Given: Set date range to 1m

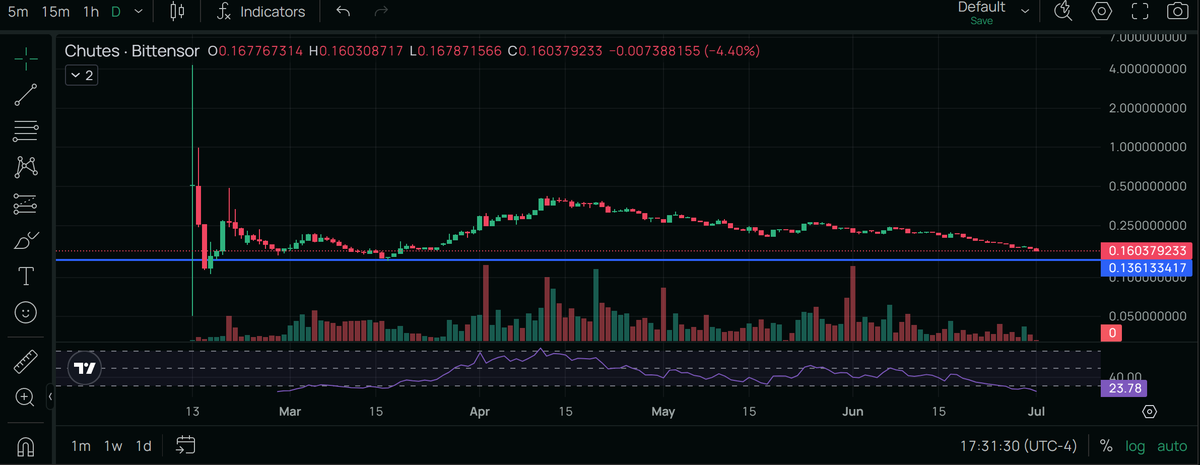Looking at the screenshot, I should [81, 445].
